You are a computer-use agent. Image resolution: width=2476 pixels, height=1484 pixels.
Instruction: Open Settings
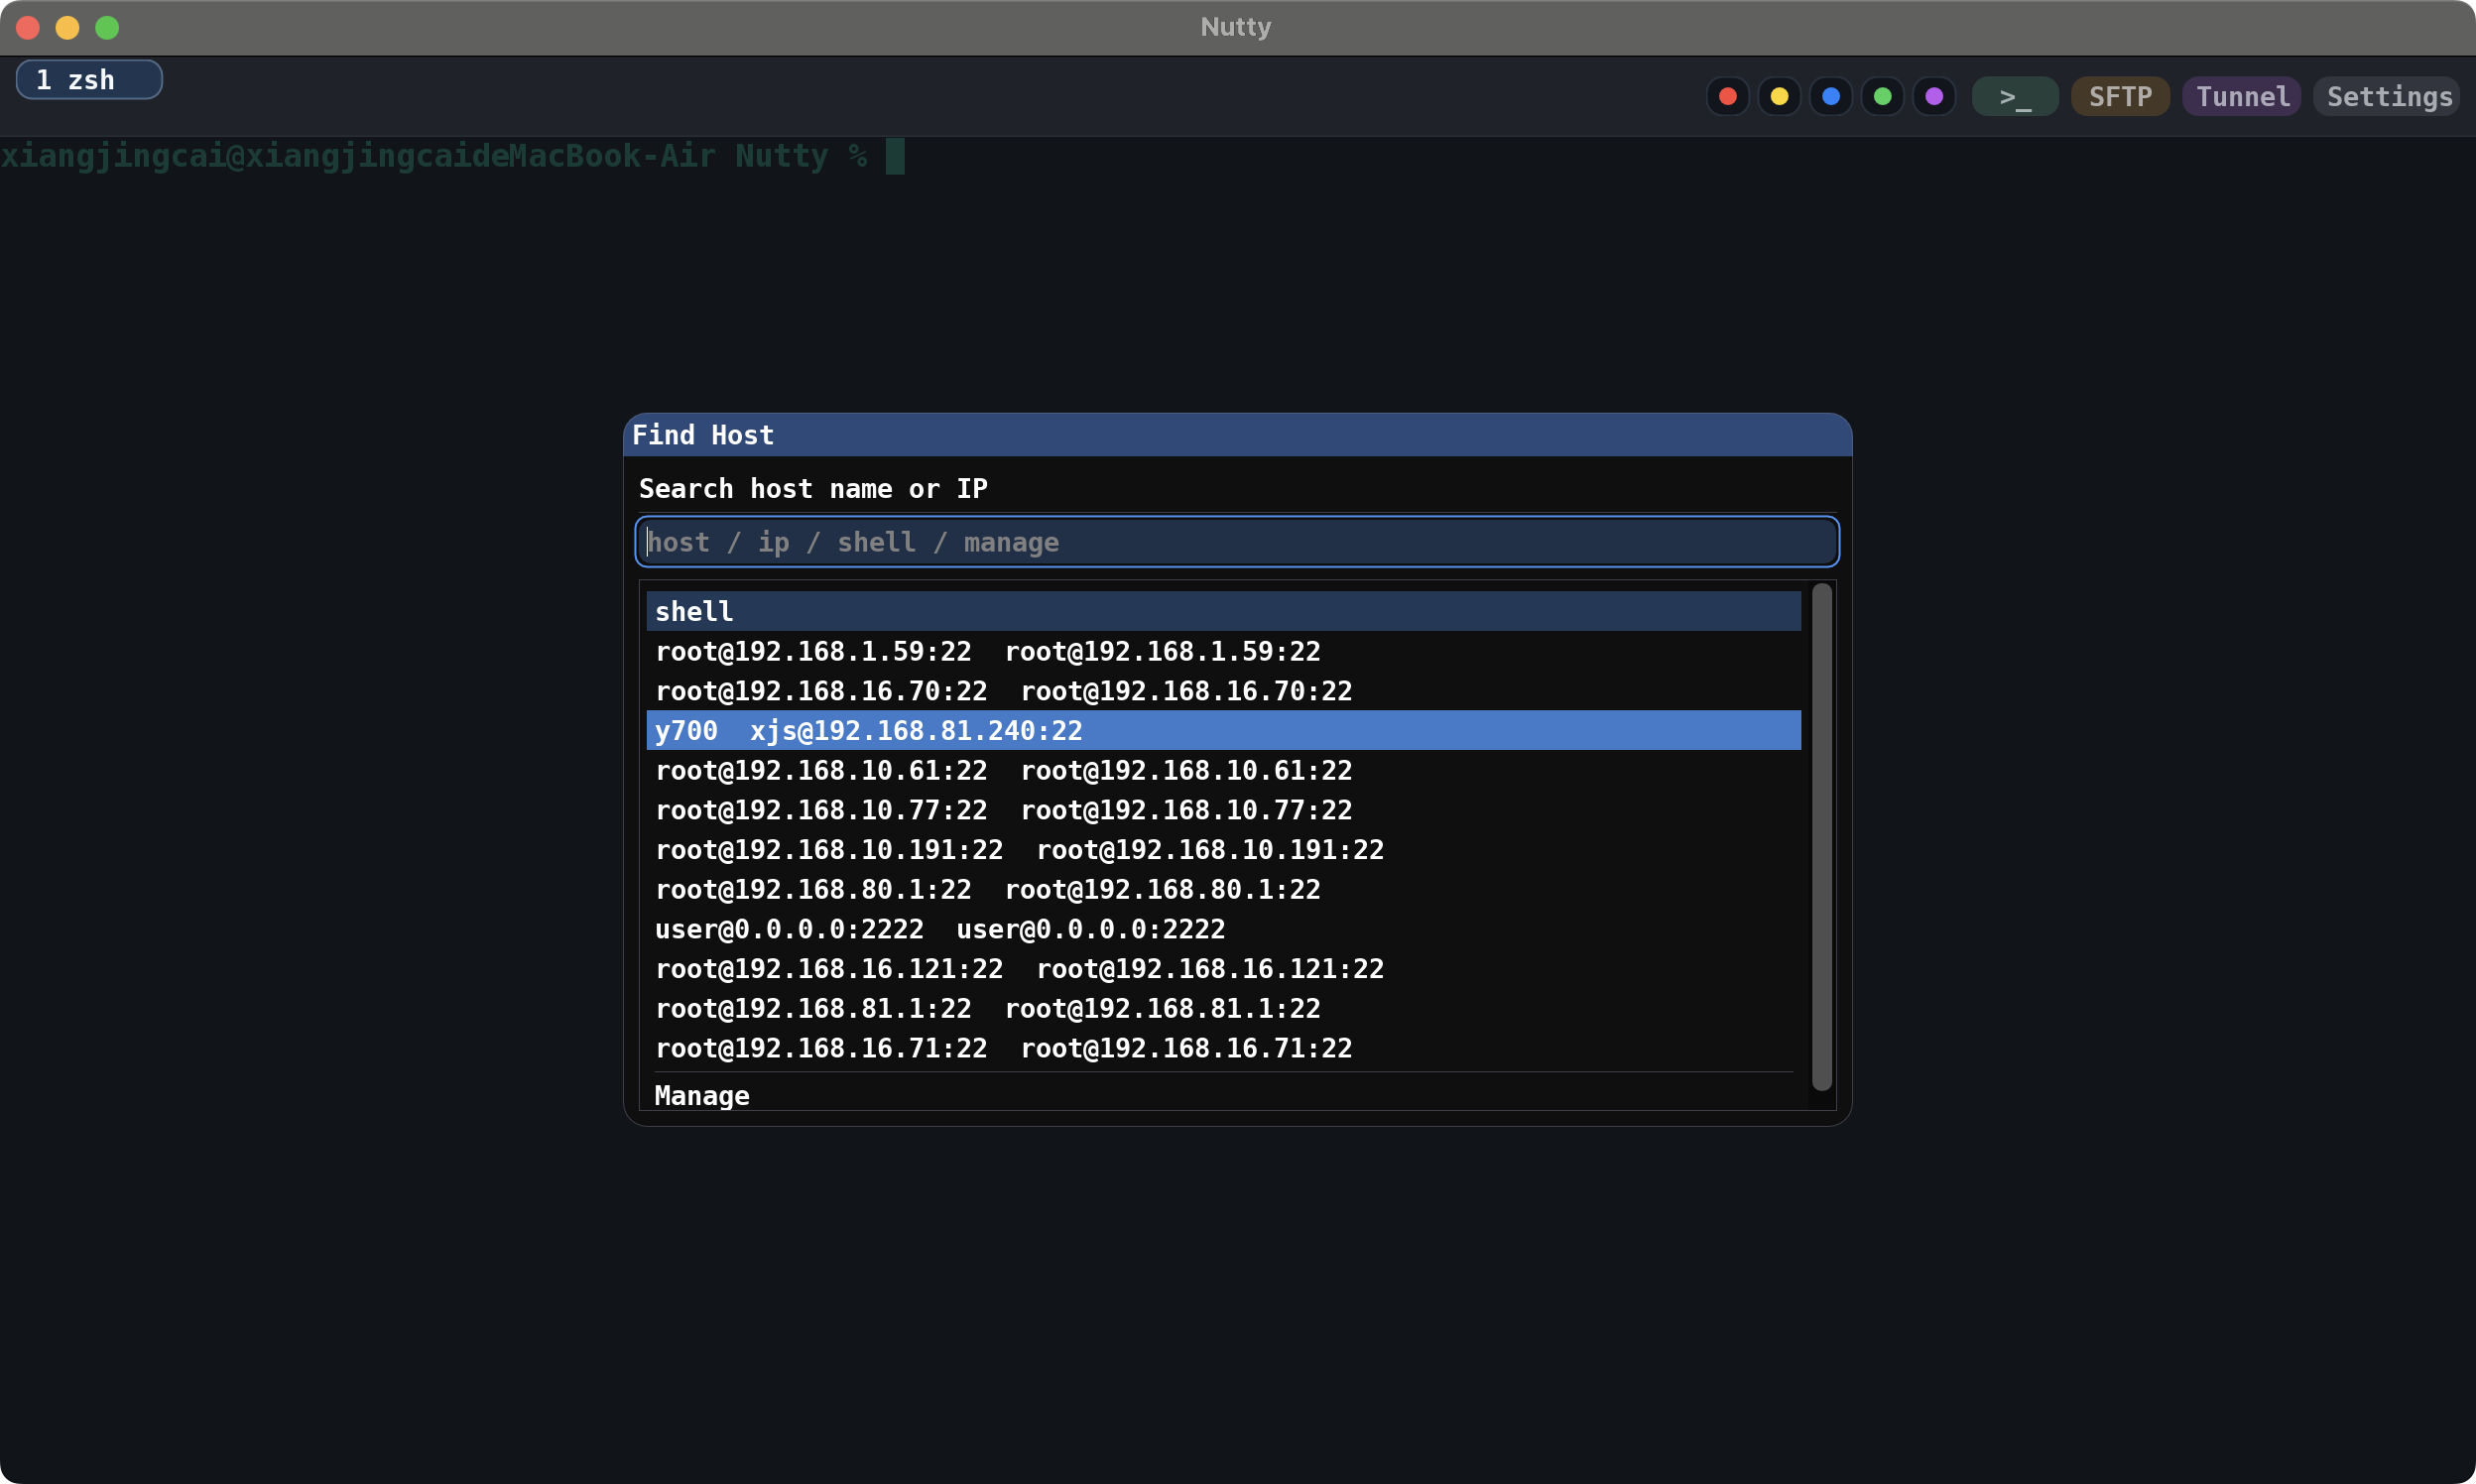coord(2388,96)
